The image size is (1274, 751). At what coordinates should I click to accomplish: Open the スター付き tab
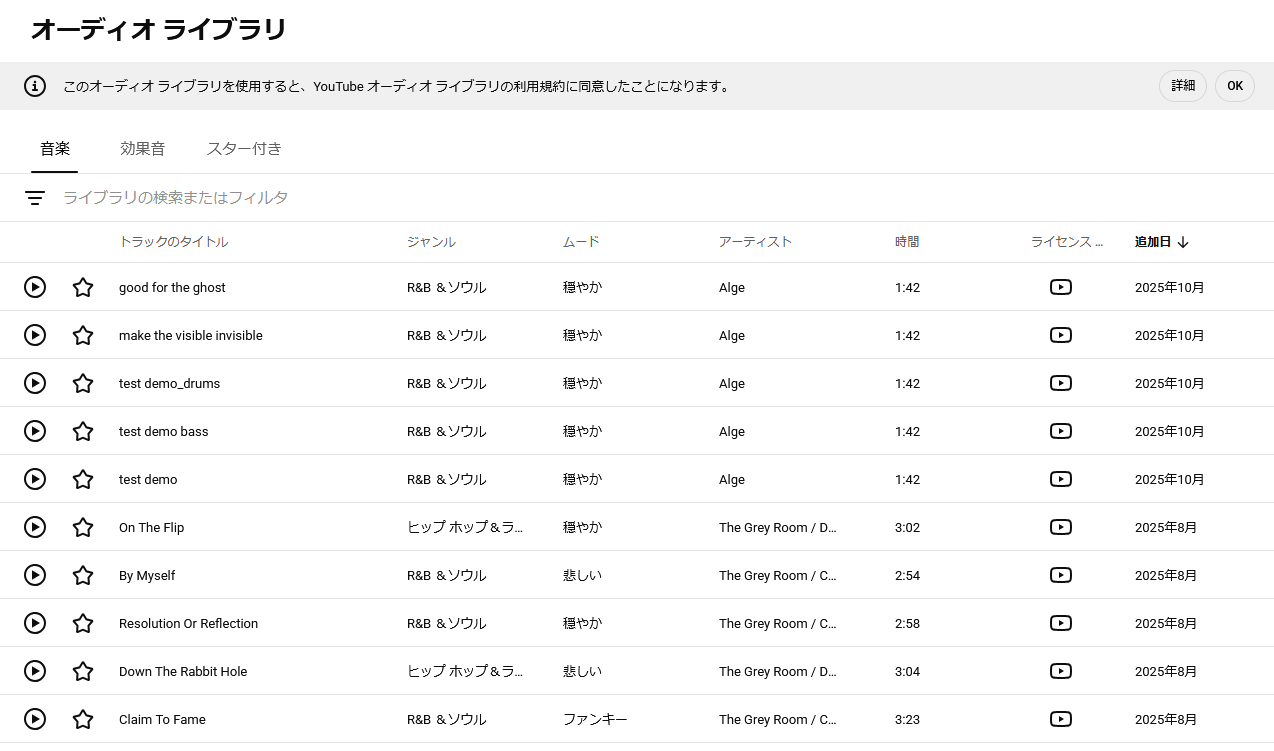pyautogui.click(x=244, y=149)
